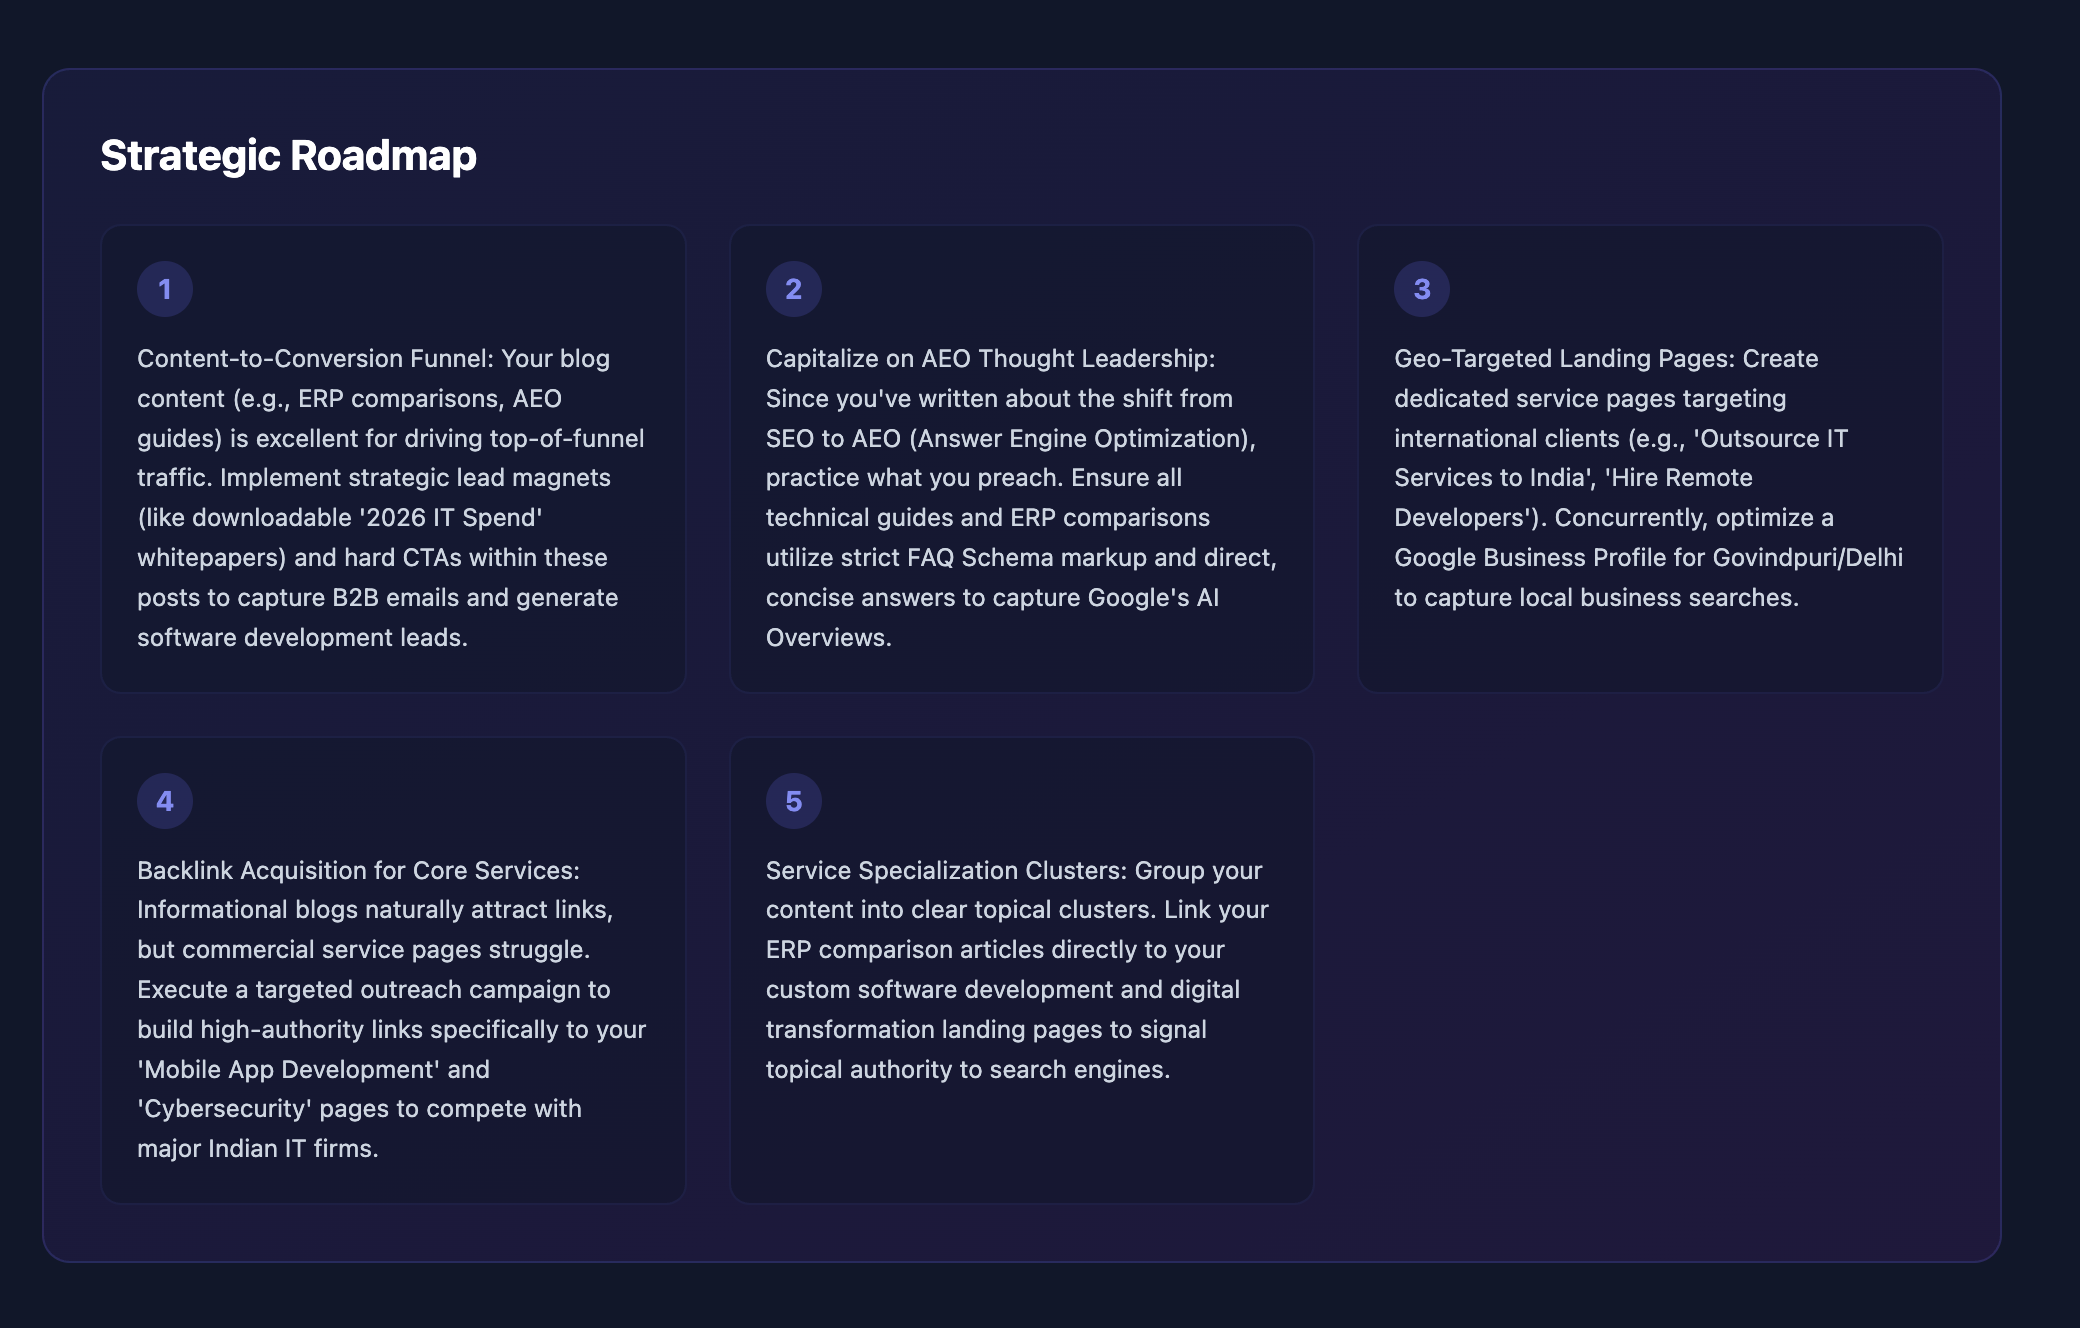Viewport: 2080px width, 1328px height.
Task: Click the Content-to-Conversion Funnel title text
Action: pos(315,359)
